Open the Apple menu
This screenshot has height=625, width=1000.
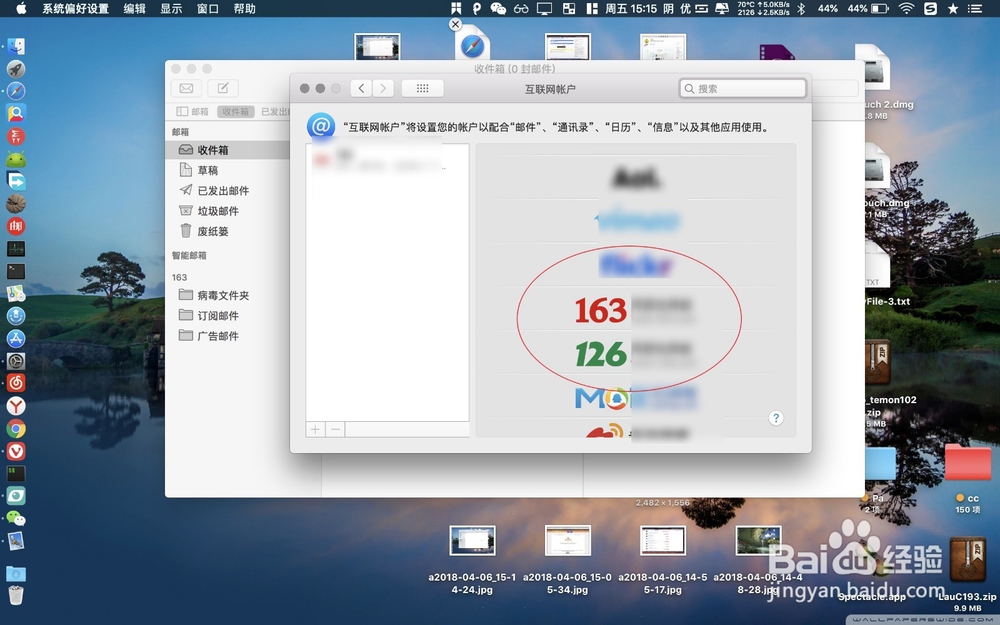pos(20,8)
